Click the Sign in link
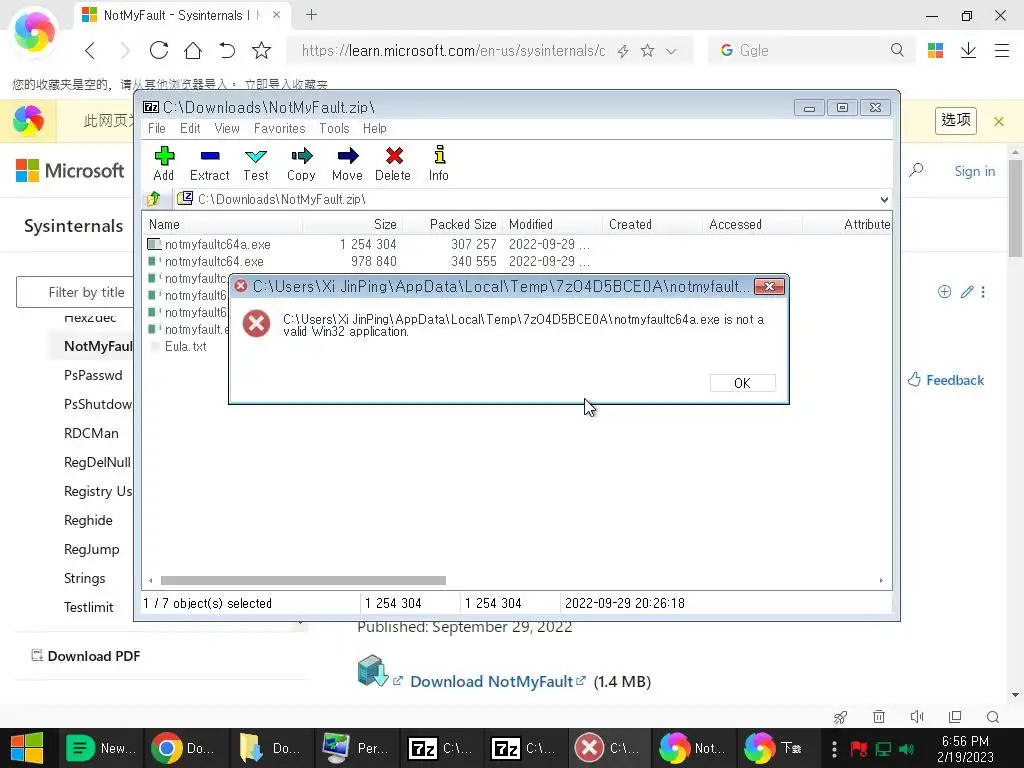1024x768 pixels. coord(974,171)
